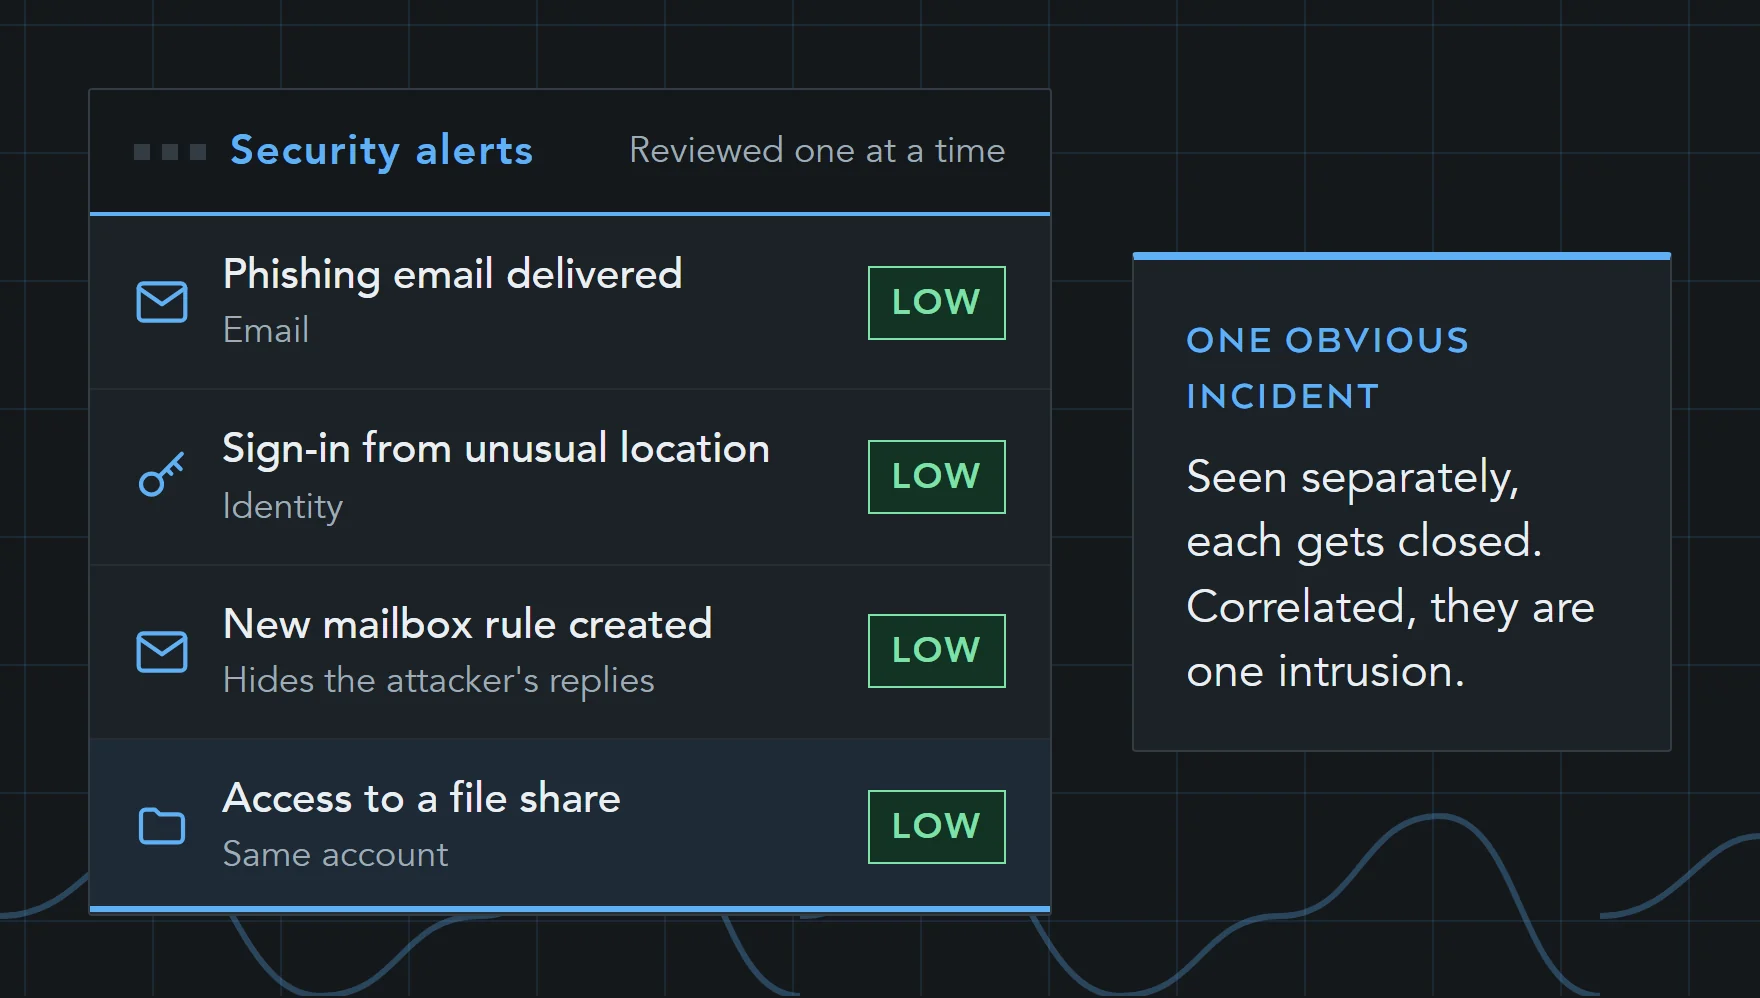Click the envelope icon beside Phishing email delivered
Screen dimensions: 1760x998
(162, 302)
